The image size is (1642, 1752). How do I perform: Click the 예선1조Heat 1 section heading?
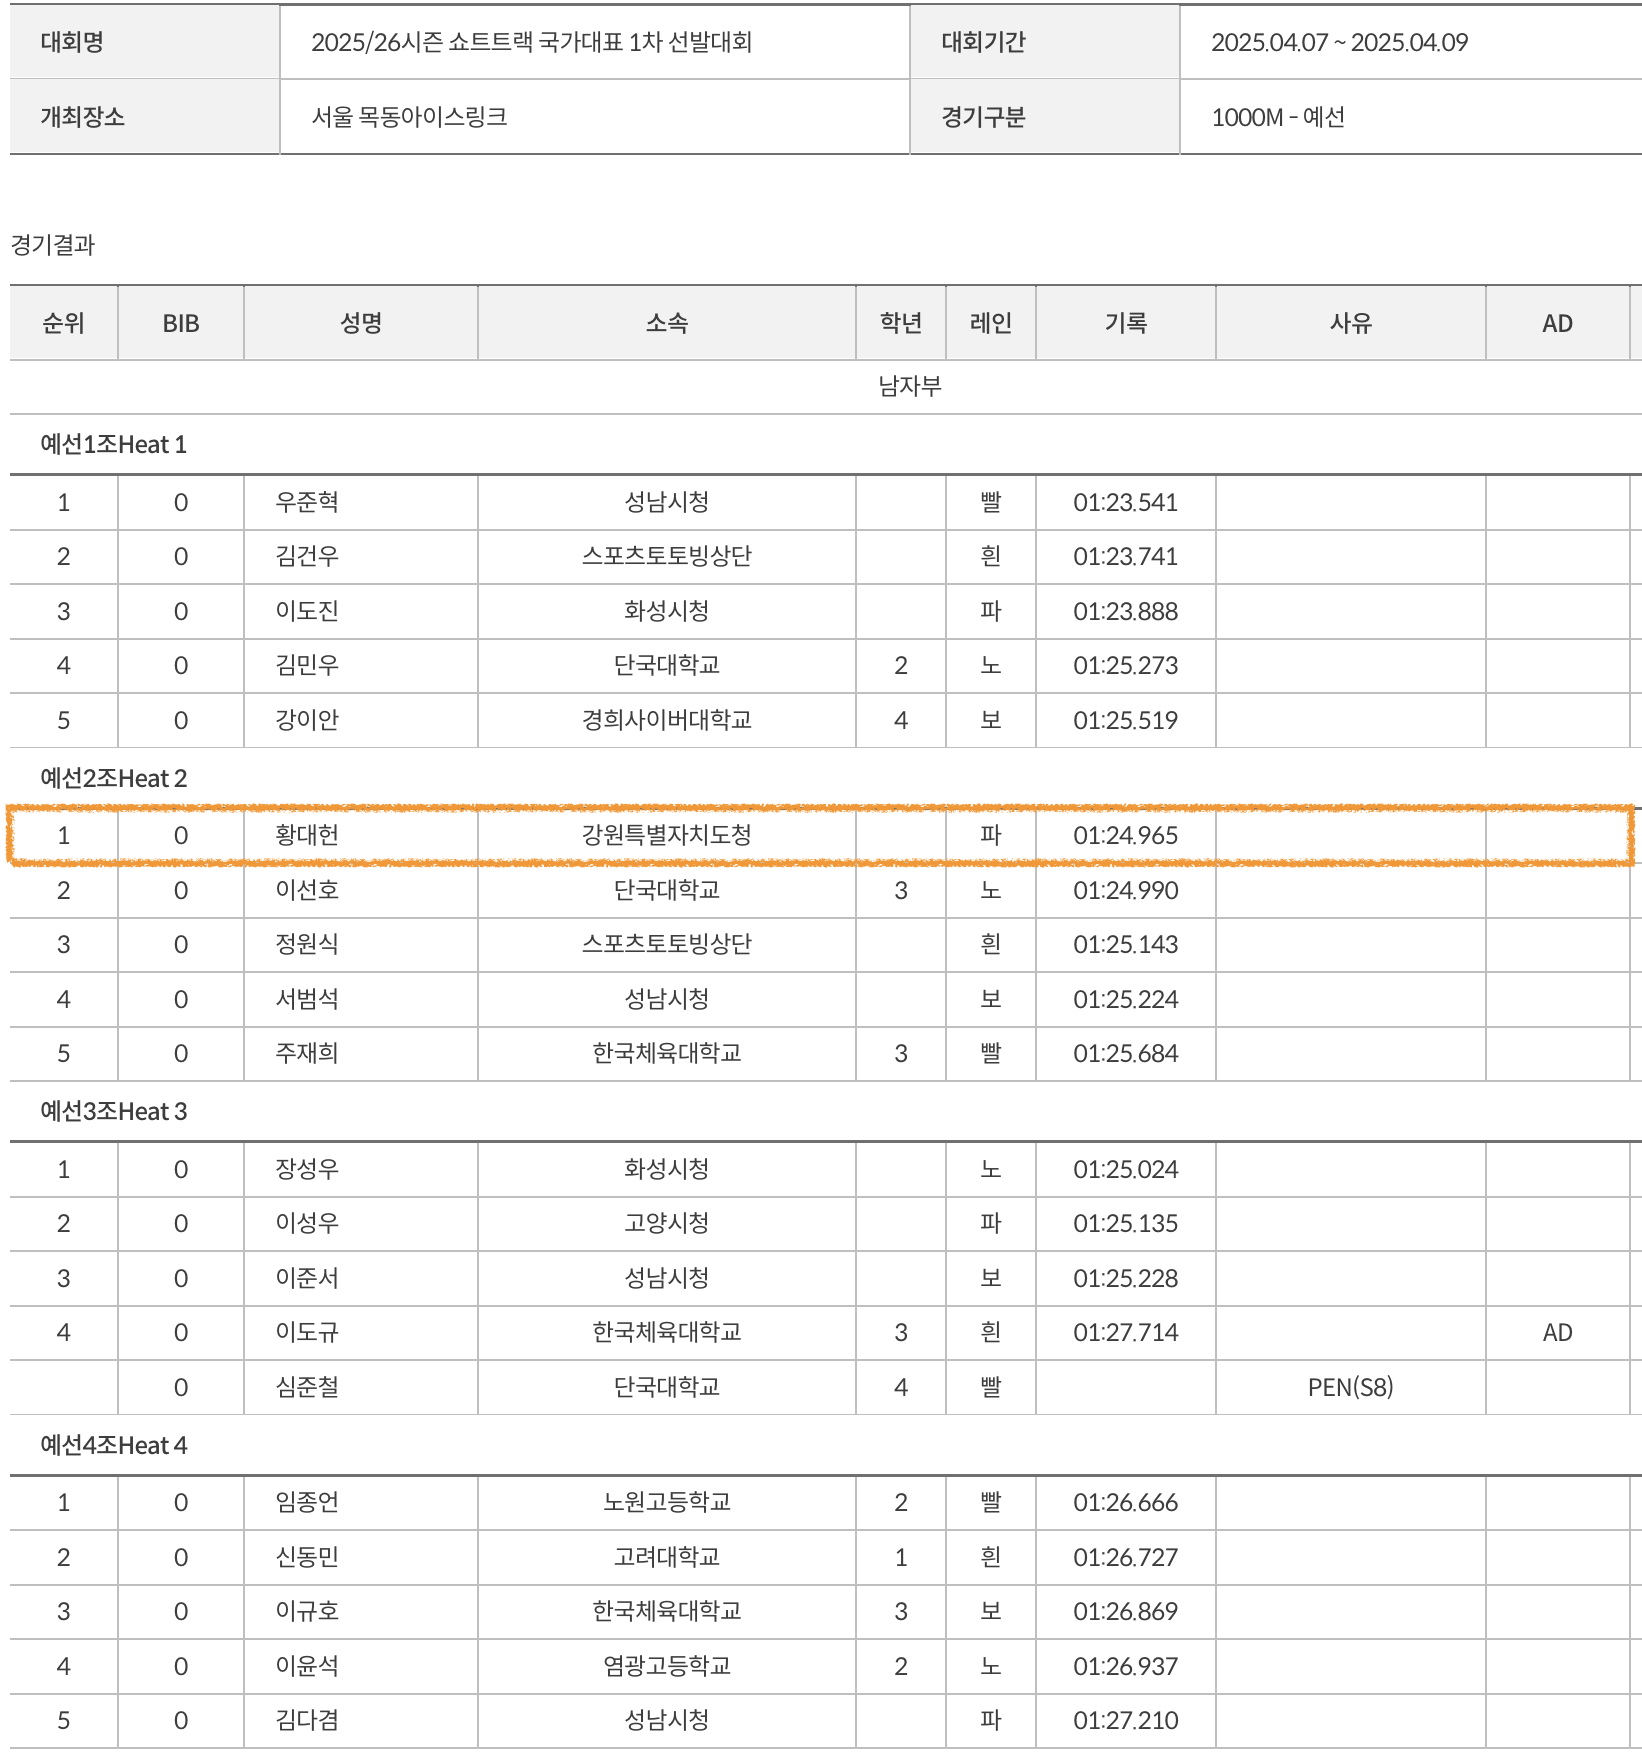point(113,445)
